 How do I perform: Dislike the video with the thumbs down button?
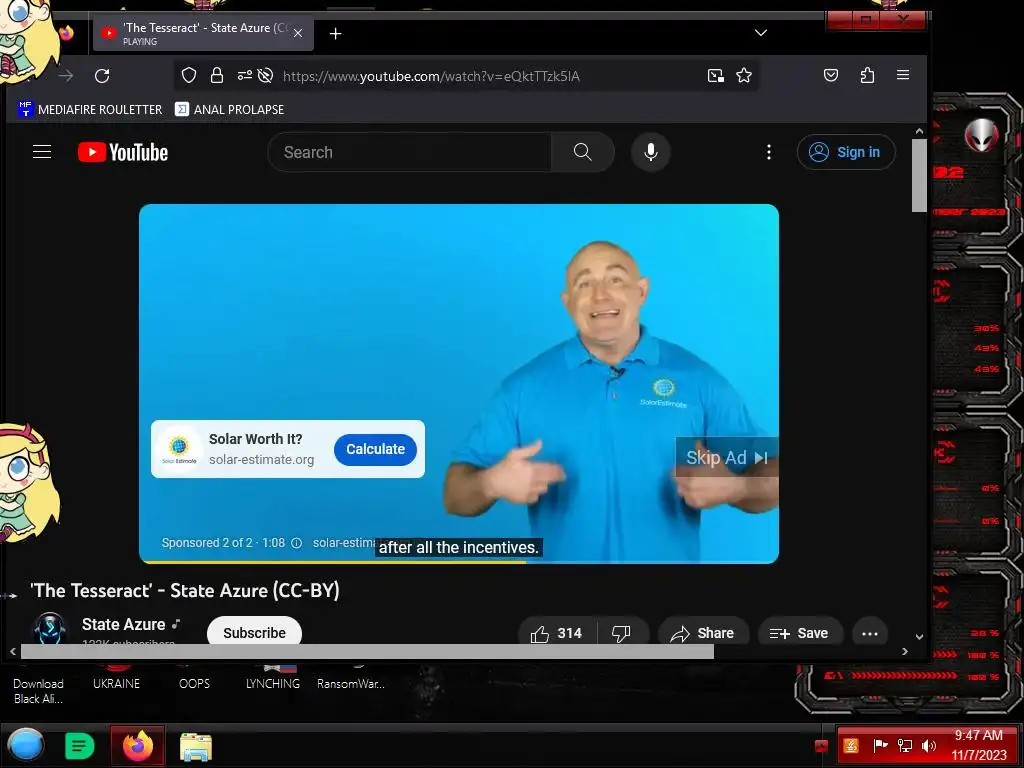tap(622, 633)
